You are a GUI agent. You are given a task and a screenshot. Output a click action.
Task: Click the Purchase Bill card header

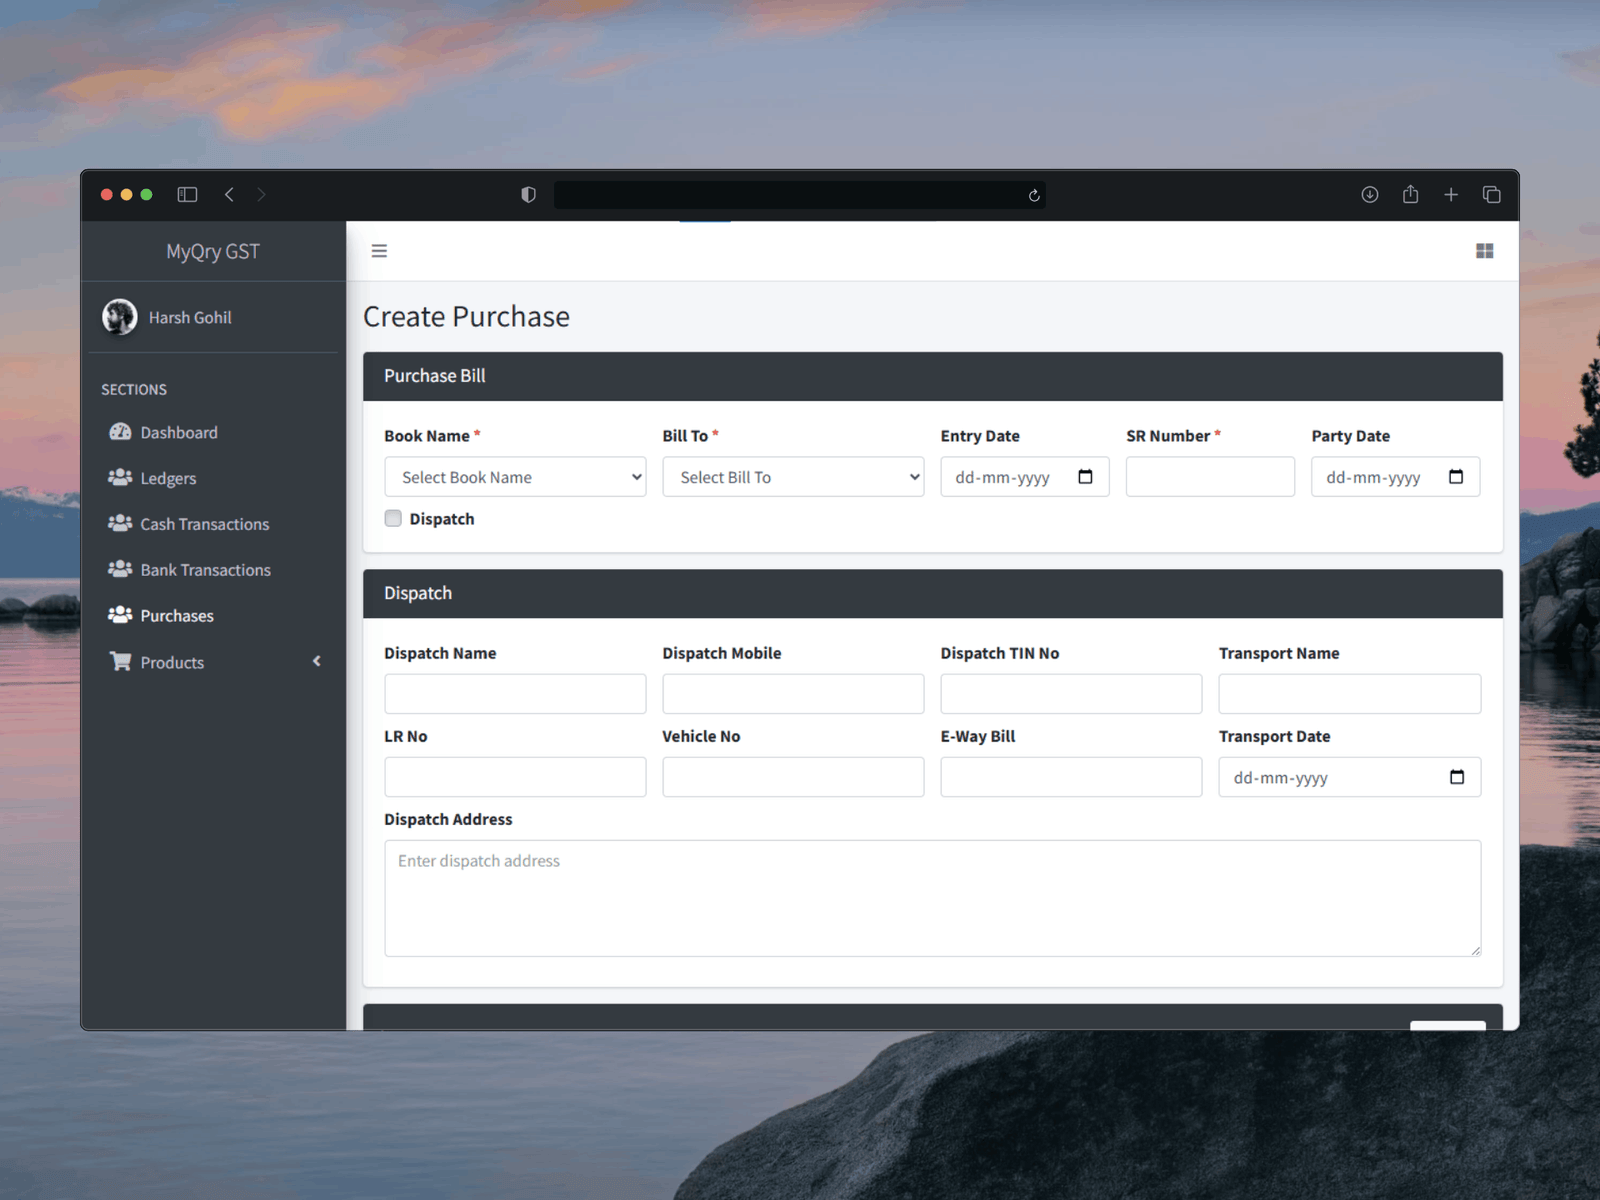click(x=933, y=376)
